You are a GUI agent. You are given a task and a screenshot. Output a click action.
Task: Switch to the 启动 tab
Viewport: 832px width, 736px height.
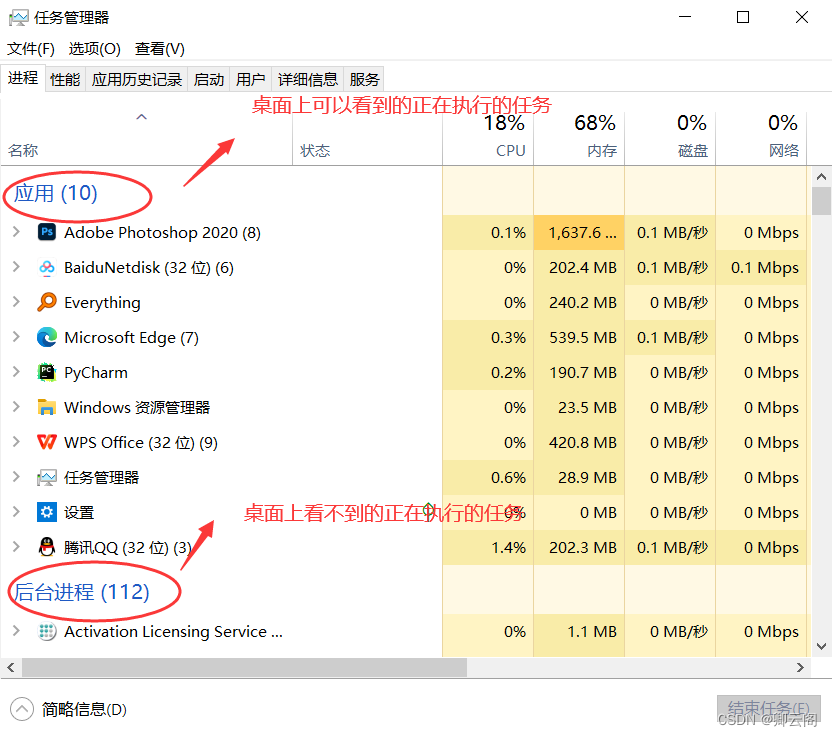[209, 80]
